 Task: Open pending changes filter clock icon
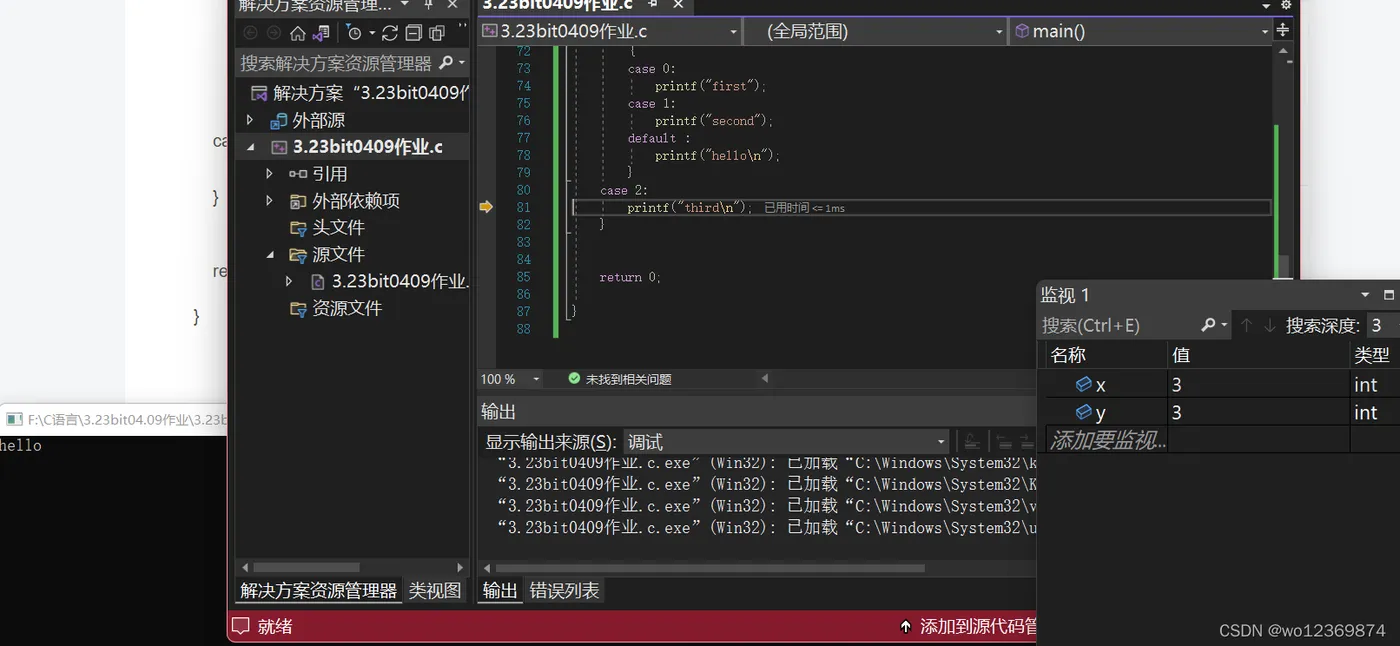[x=354, y=33]
